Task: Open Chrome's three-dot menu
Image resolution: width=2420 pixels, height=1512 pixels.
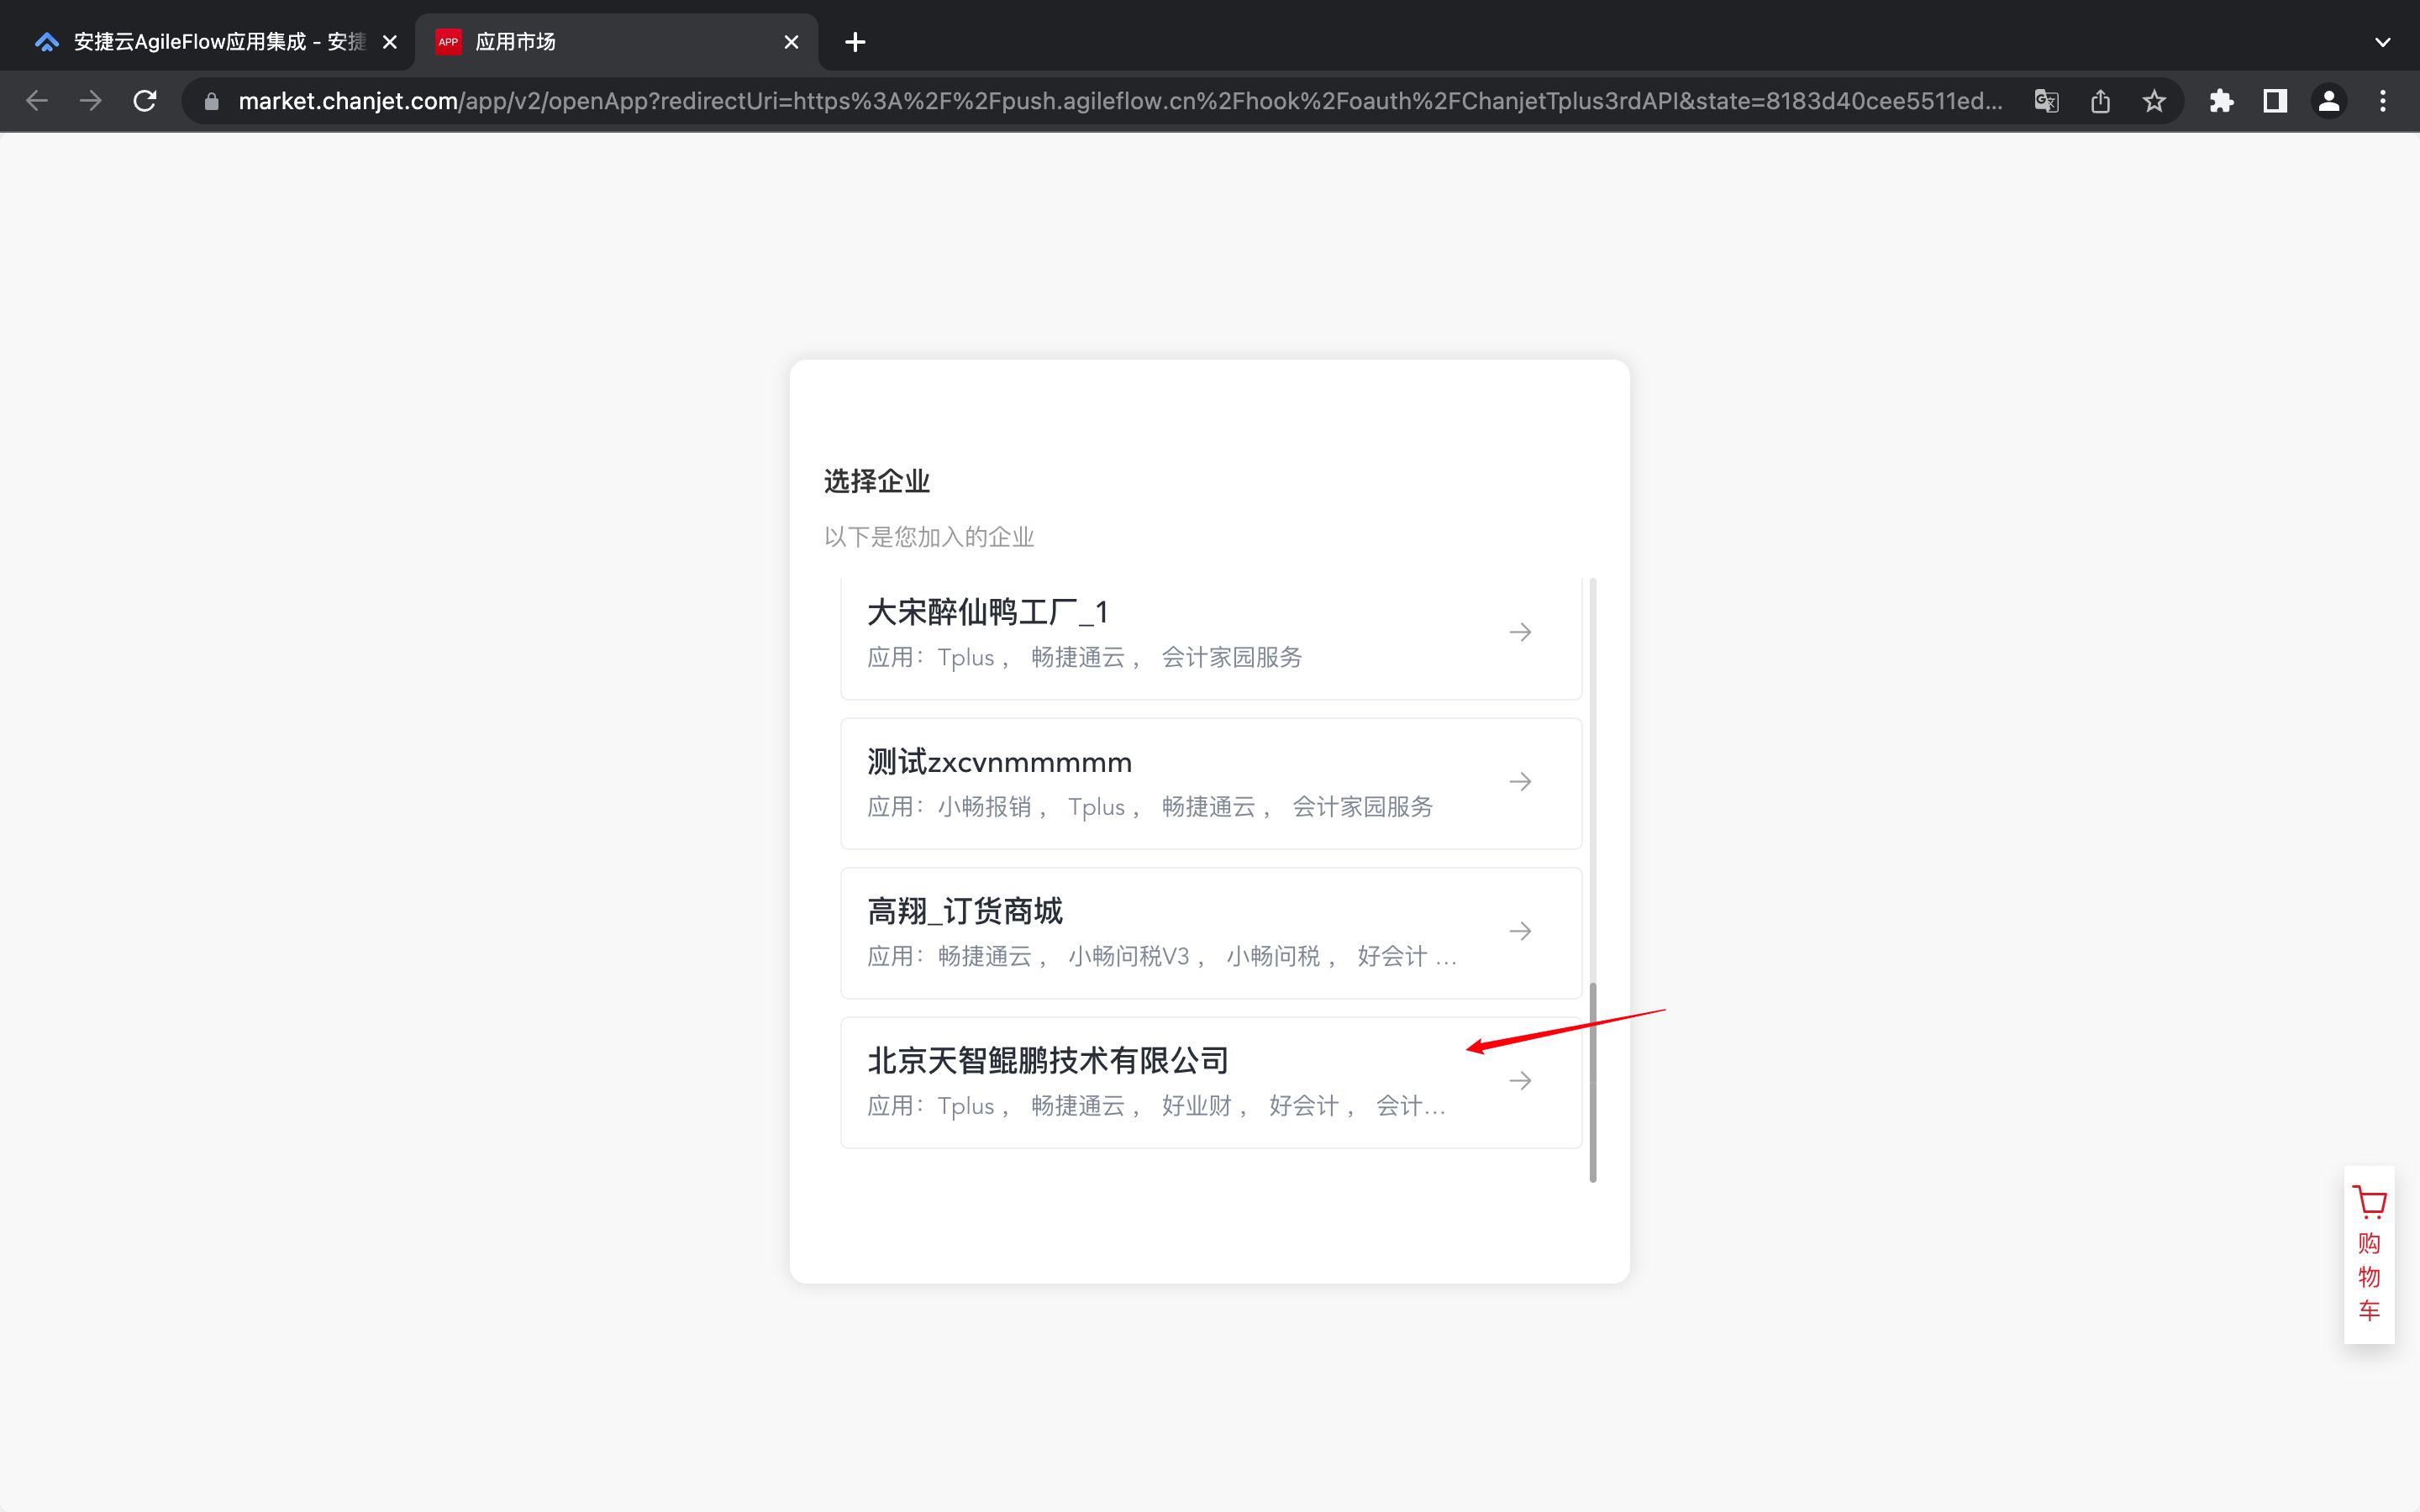Action: click(x=2382, y=100)
